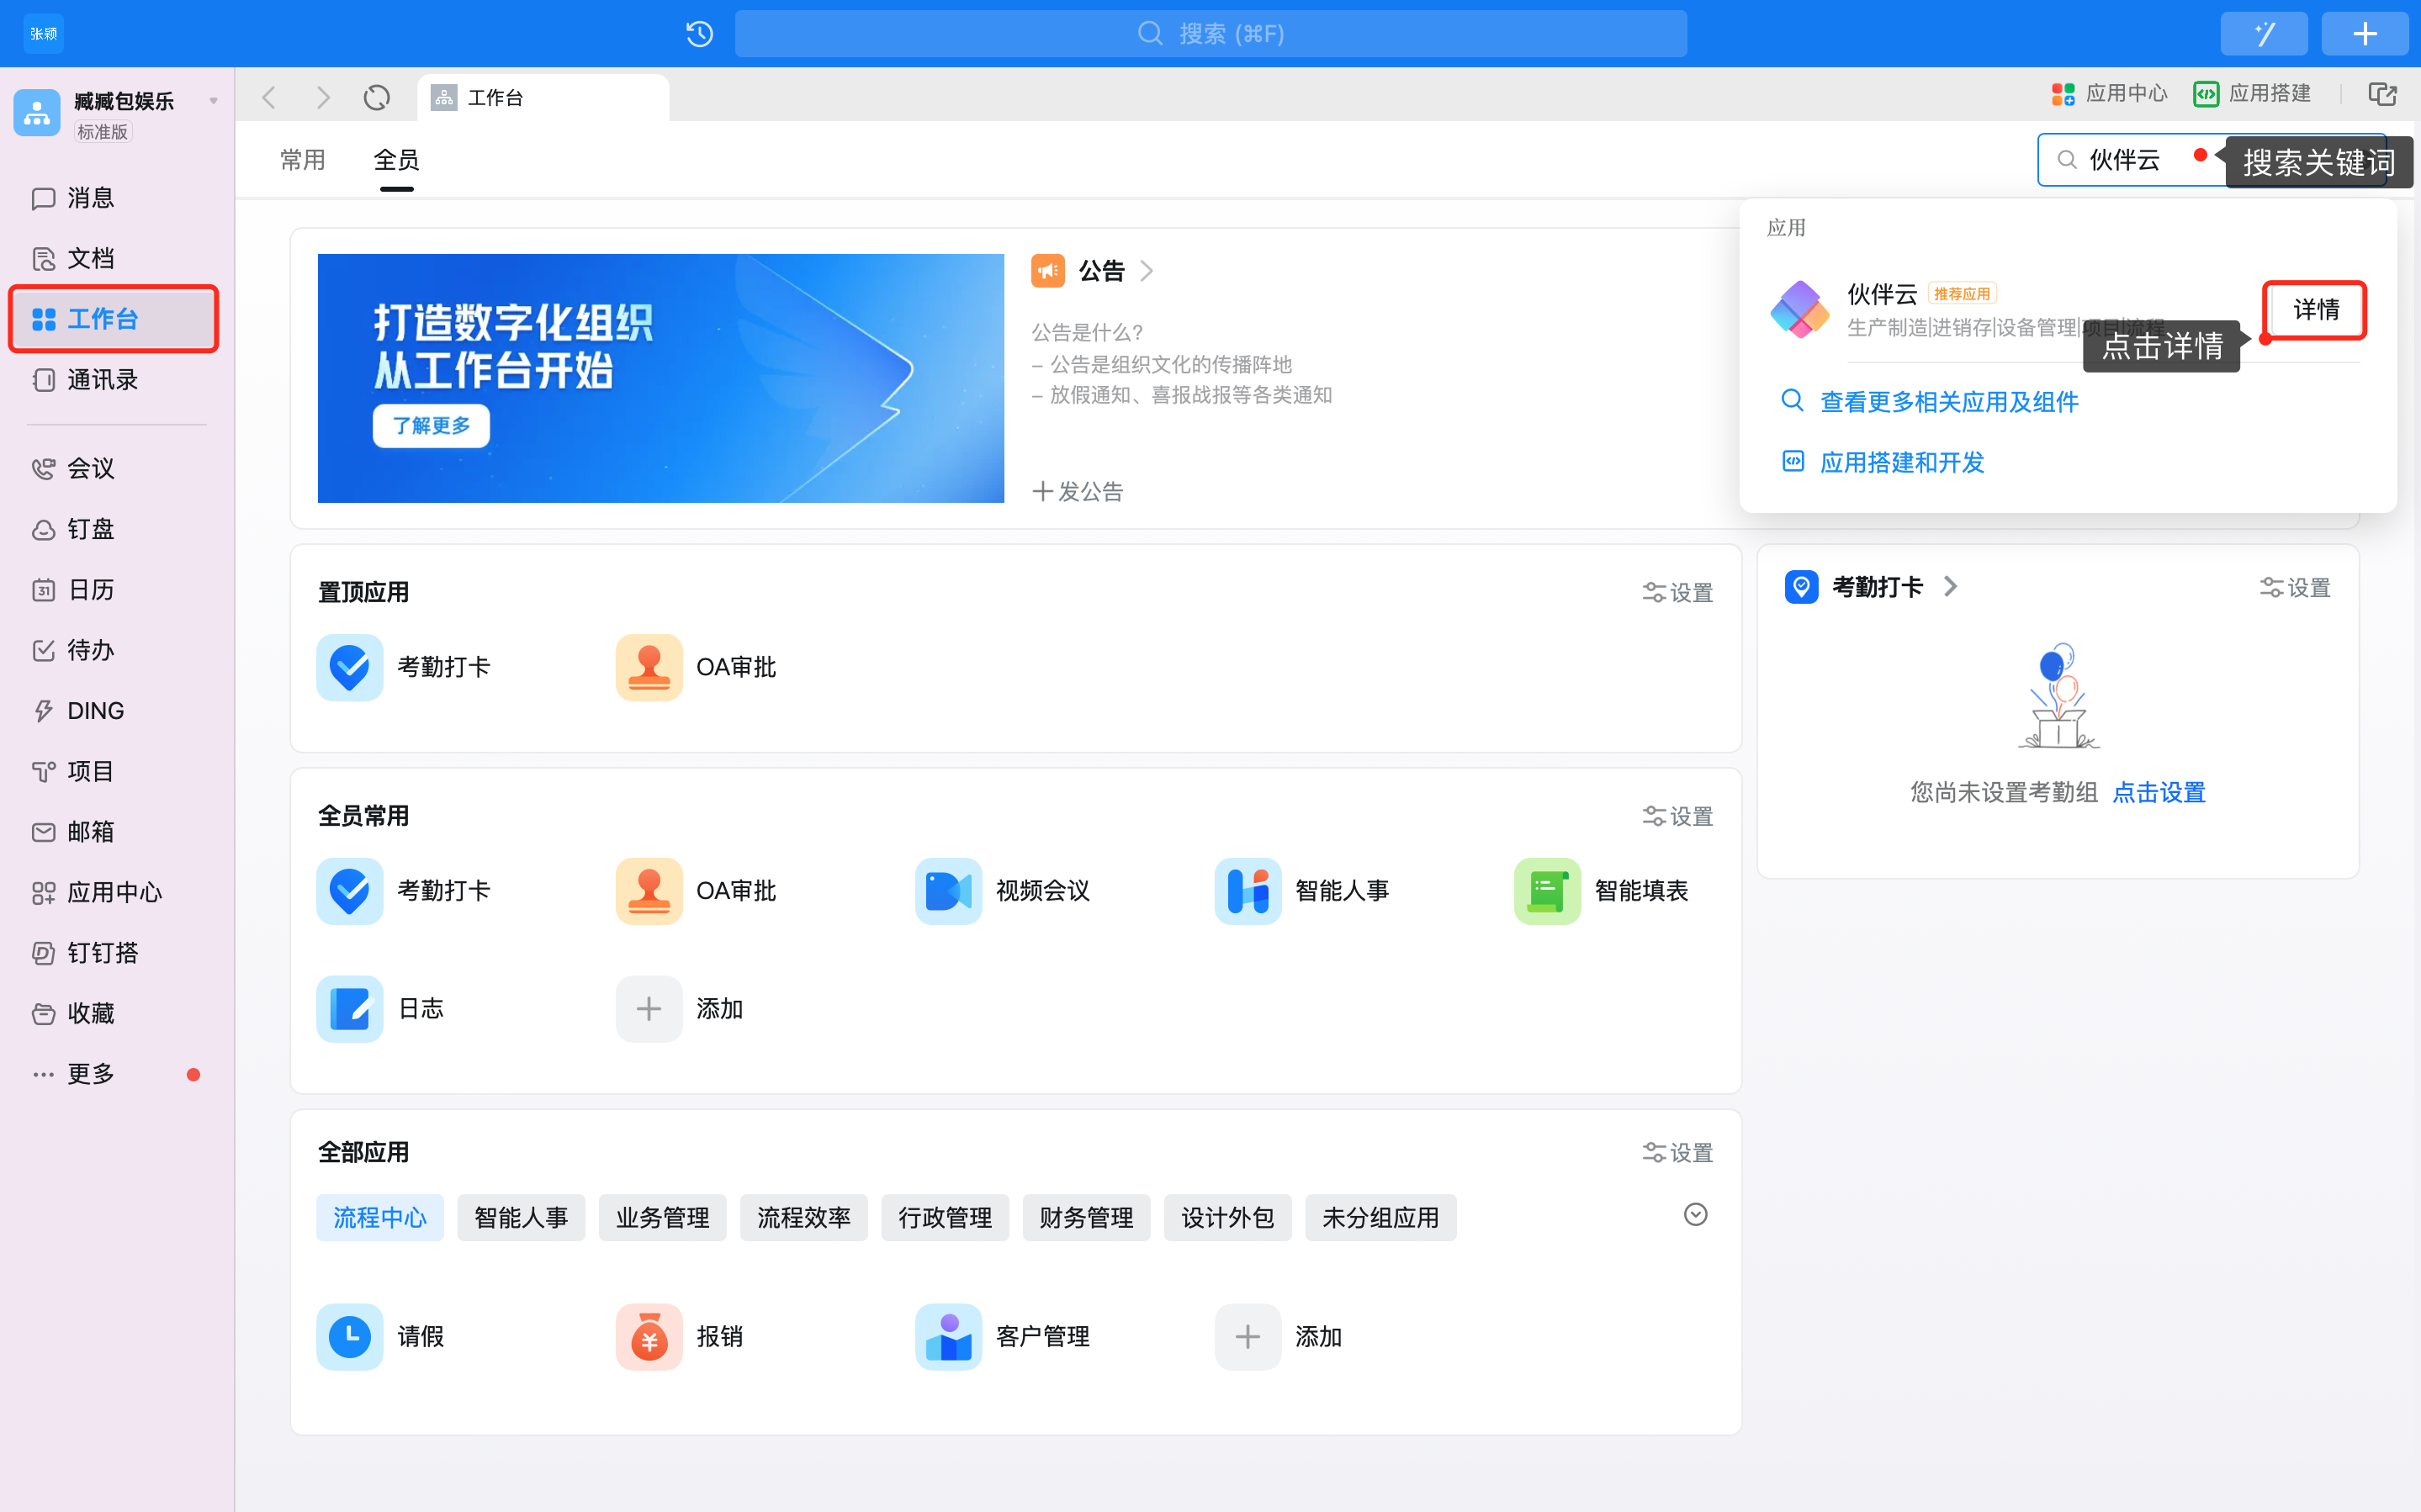The width and height of the screenshot is (2421, 1512).
Task: Select 财务管理 category tab
Action: (x=1086, y=1218)
